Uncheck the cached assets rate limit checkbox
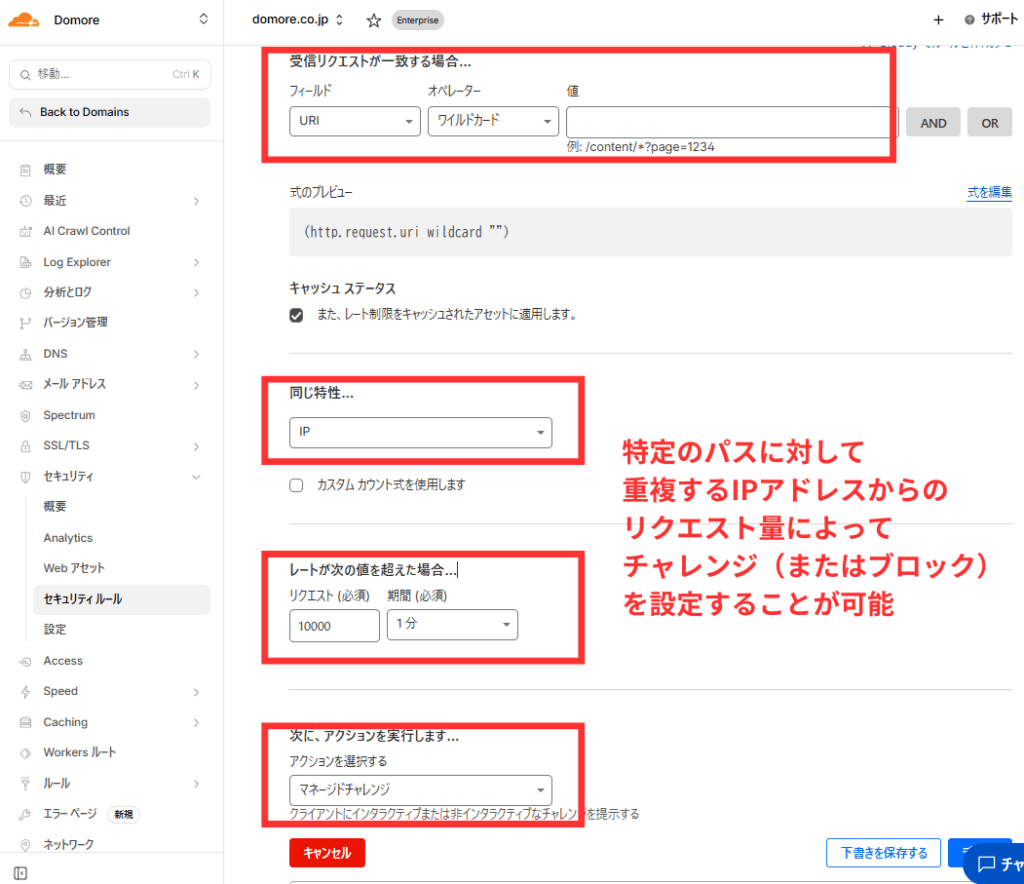This screenshot has height=884, width=1024. pos(296,315)
